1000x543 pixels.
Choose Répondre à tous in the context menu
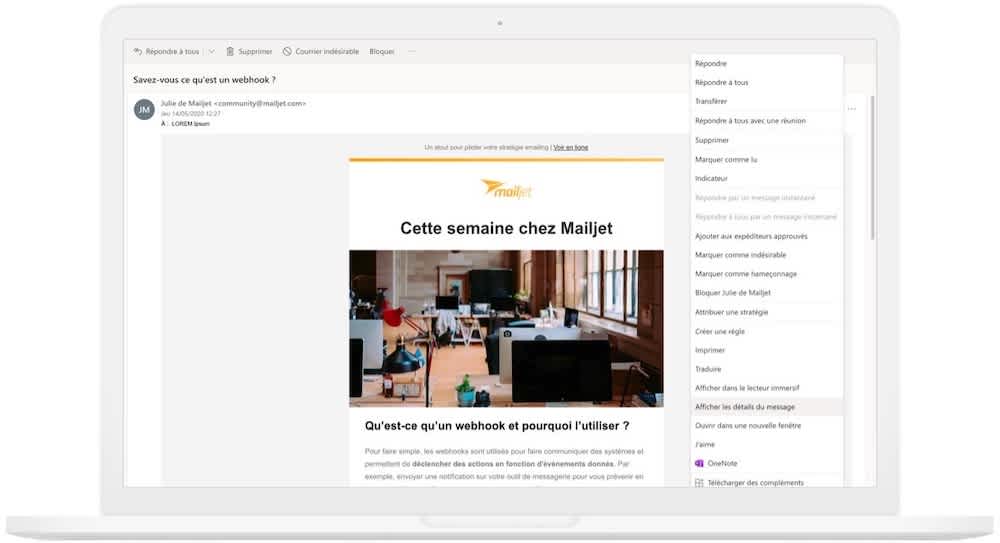tap(767, 82)
